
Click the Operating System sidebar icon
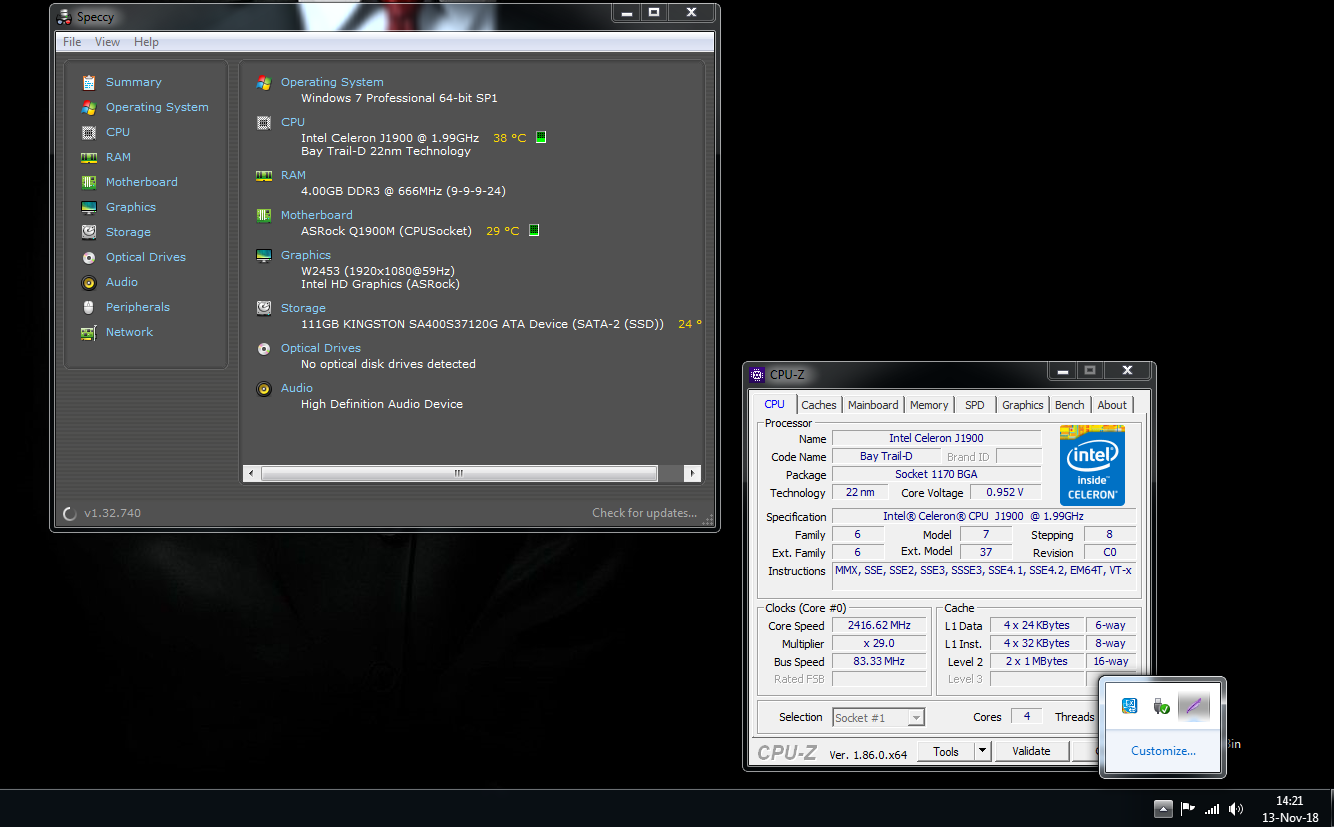coord(89,107)
